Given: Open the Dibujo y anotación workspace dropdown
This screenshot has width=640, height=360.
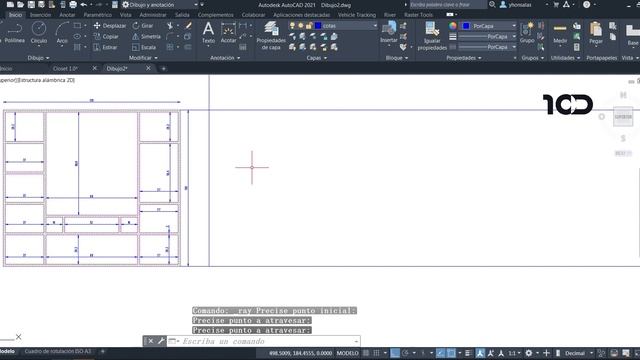Looking at the screenshot, I should [160, 4].
